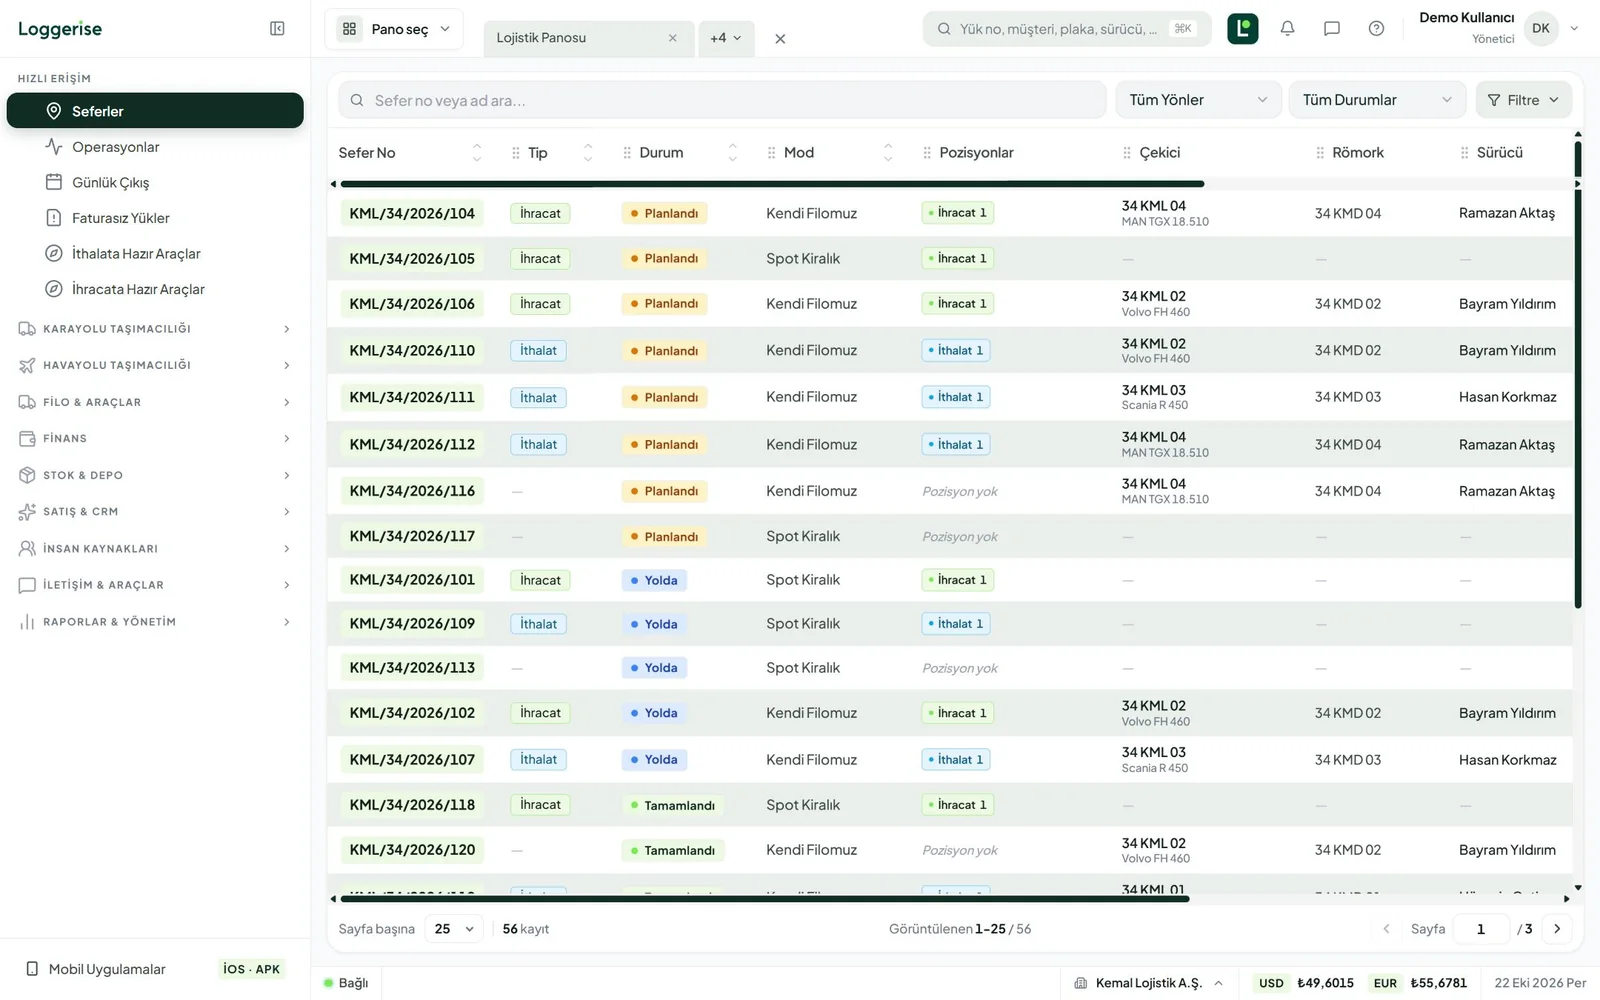Expand Karayolu Taşımacılığı menu section
The height and width of the screenshot is (1000, 1600).
point(155,329)
